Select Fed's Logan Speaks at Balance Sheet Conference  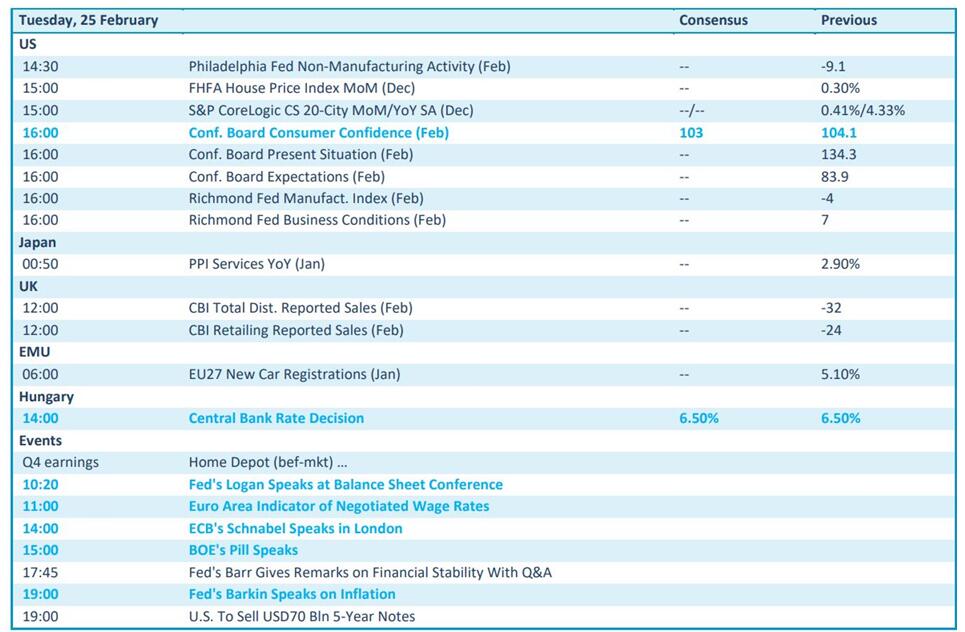pyautogui.click(x=345, y=484)
